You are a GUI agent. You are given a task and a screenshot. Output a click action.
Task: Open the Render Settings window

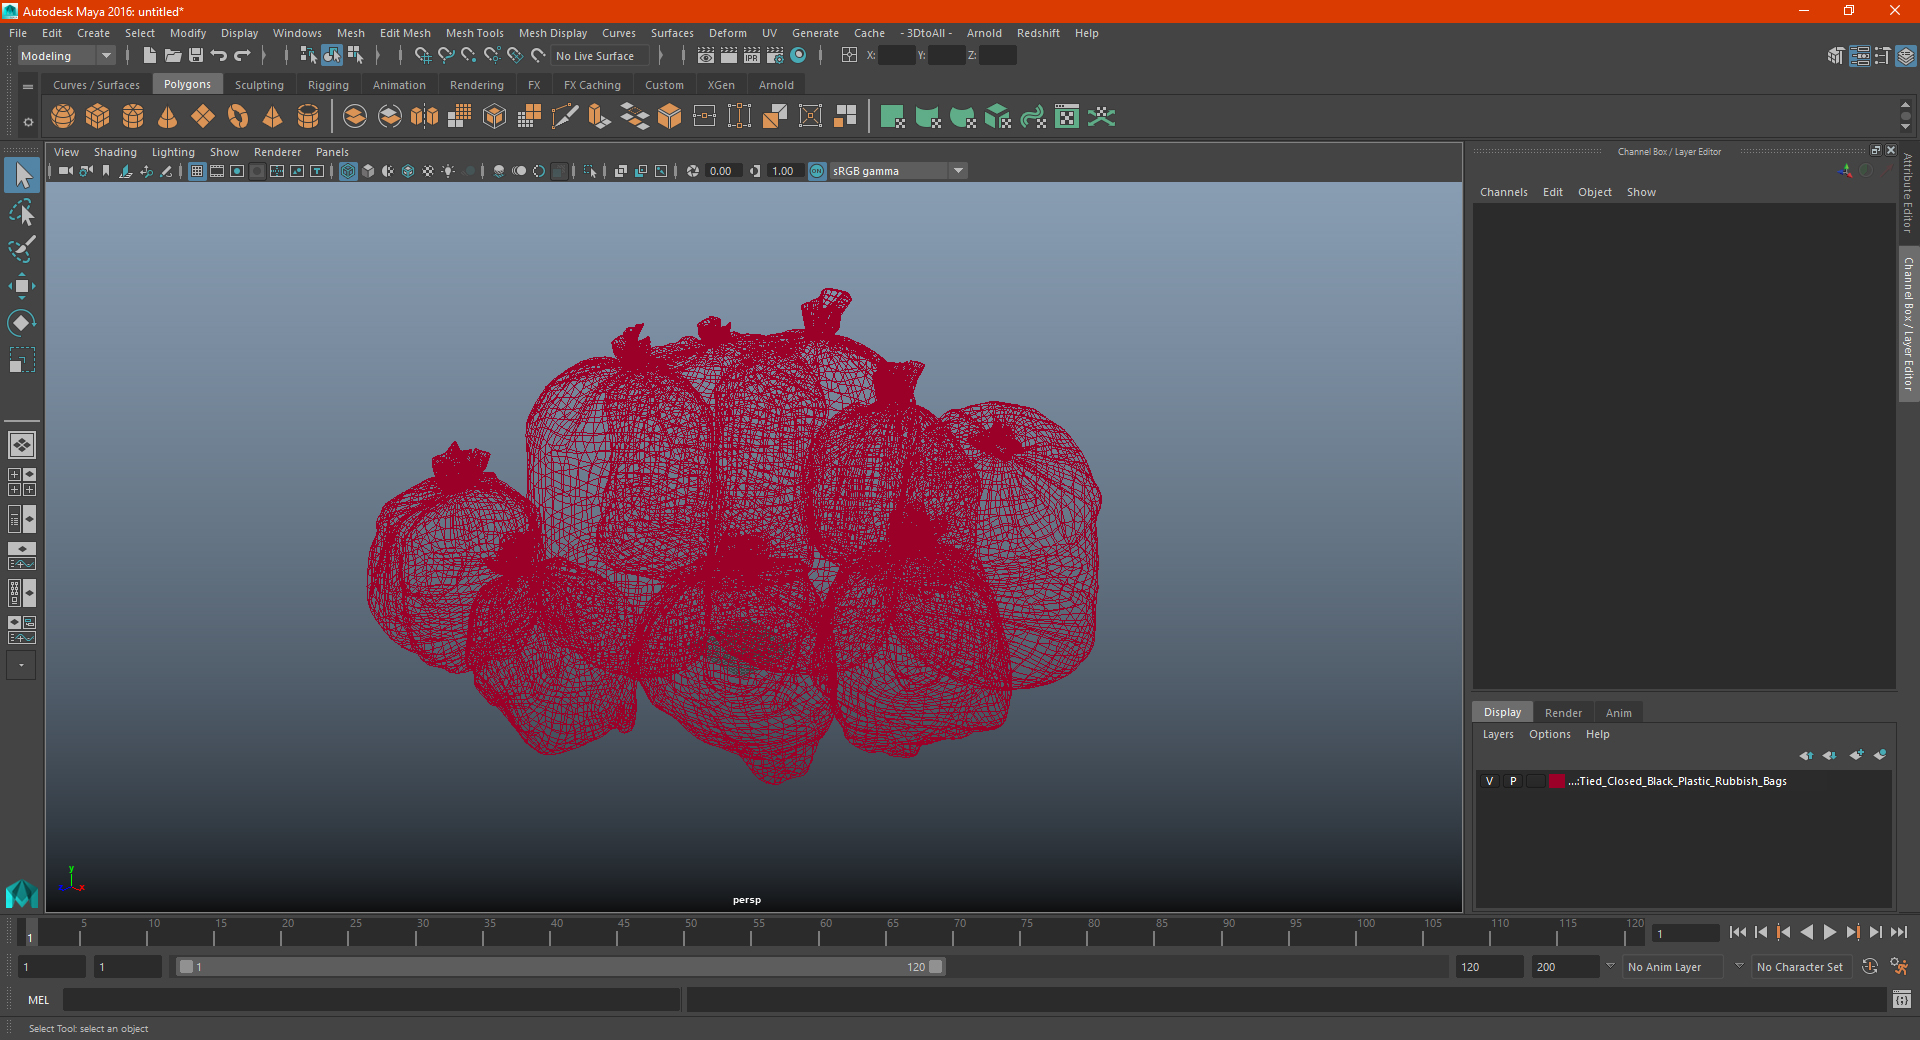775,56
